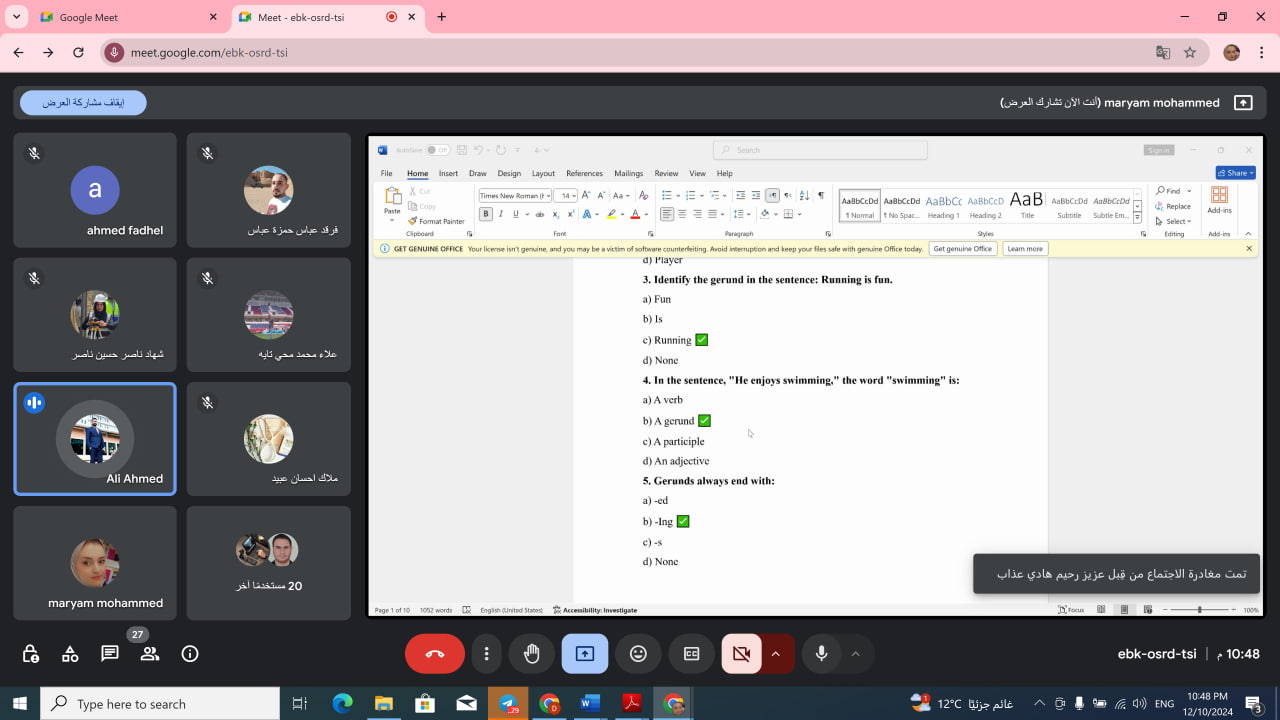
Task: Select Ali Ahmed participant tile
Action: tap(95, 439)
